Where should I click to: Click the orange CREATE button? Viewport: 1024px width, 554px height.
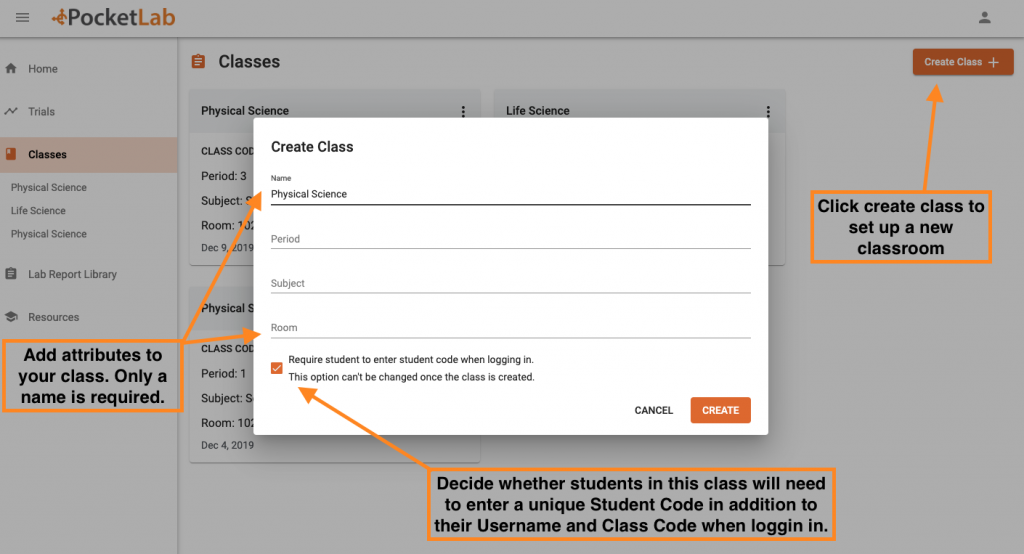[720, 410]
